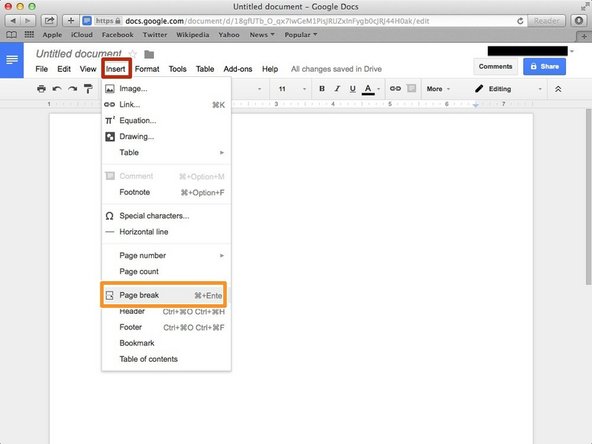Image resolution: width=592 pixels, height=444 pixels.
Task: Open the font family dropdown arrow
Action: [x=259, y=89]
